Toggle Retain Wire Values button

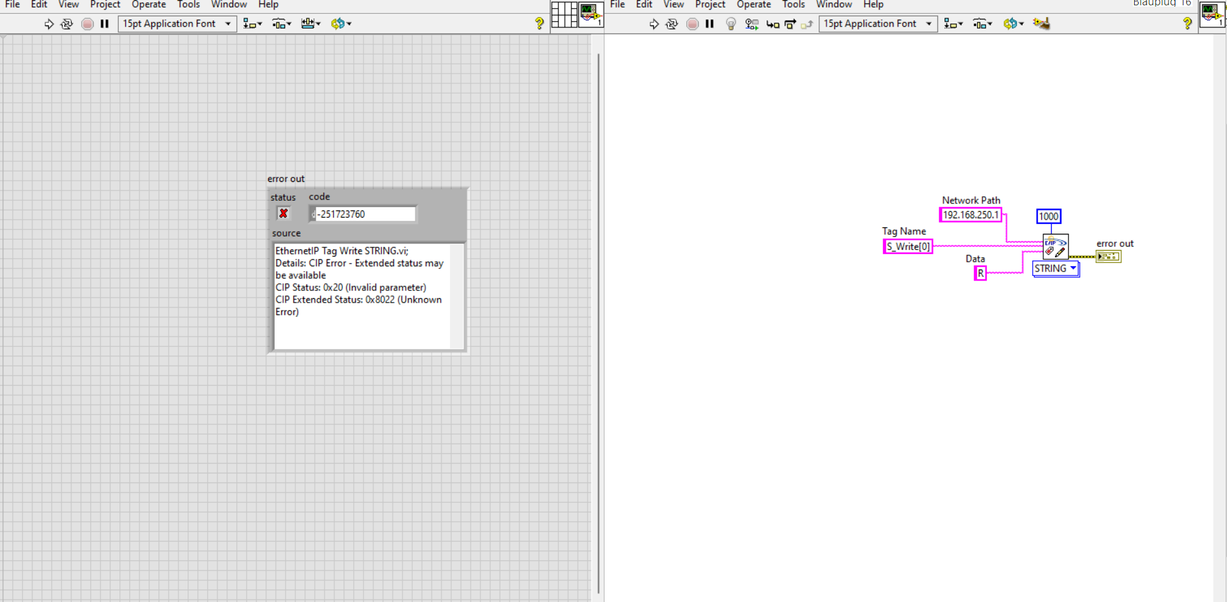[752, 24]
